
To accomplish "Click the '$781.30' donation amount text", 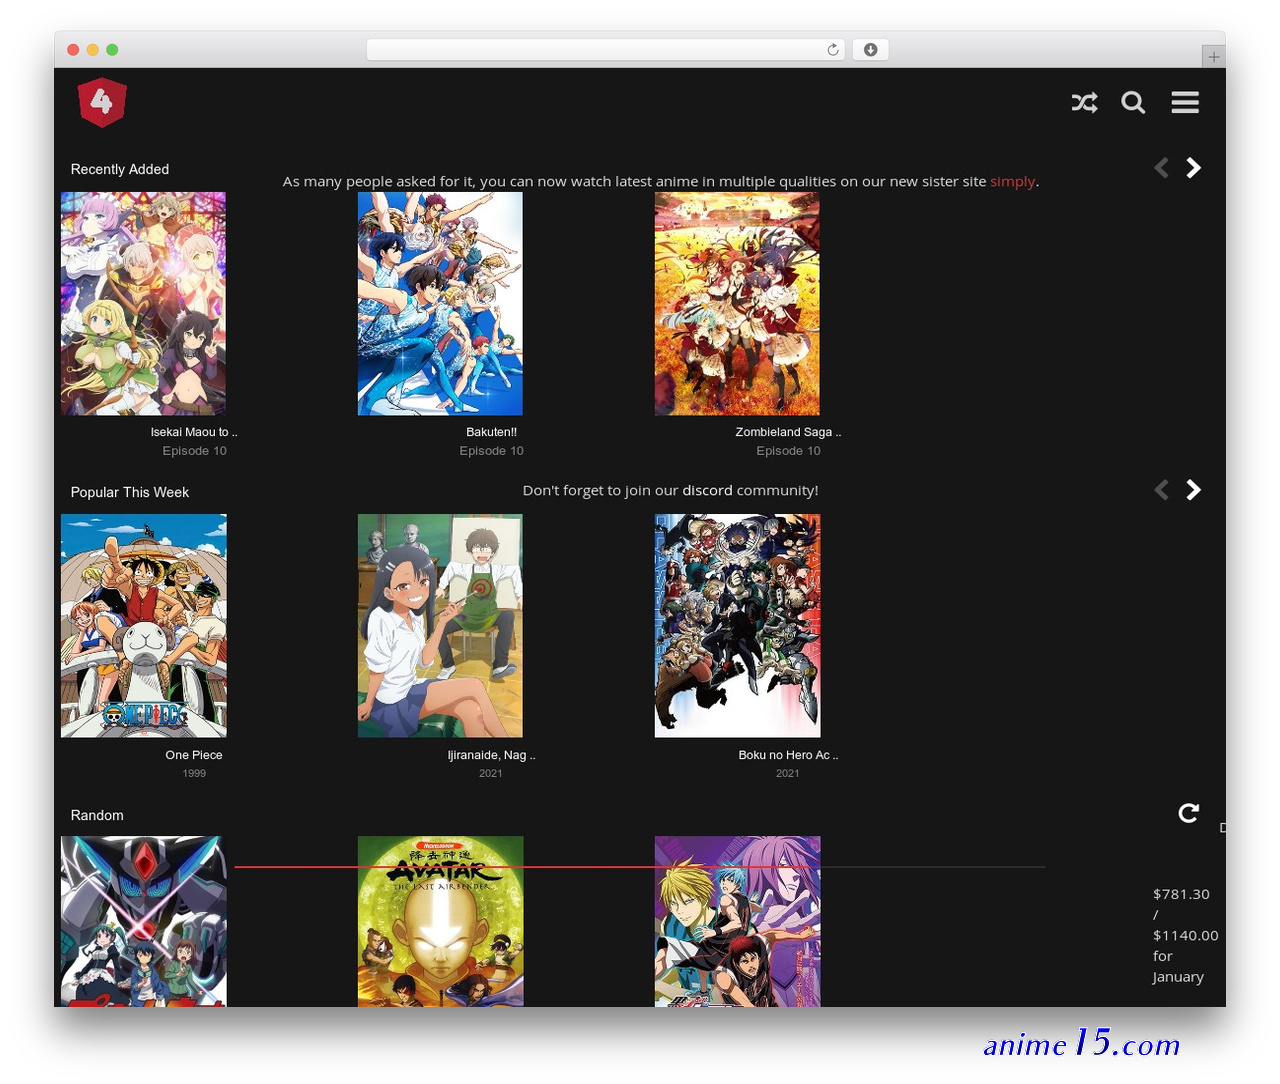I will 1181,894.
